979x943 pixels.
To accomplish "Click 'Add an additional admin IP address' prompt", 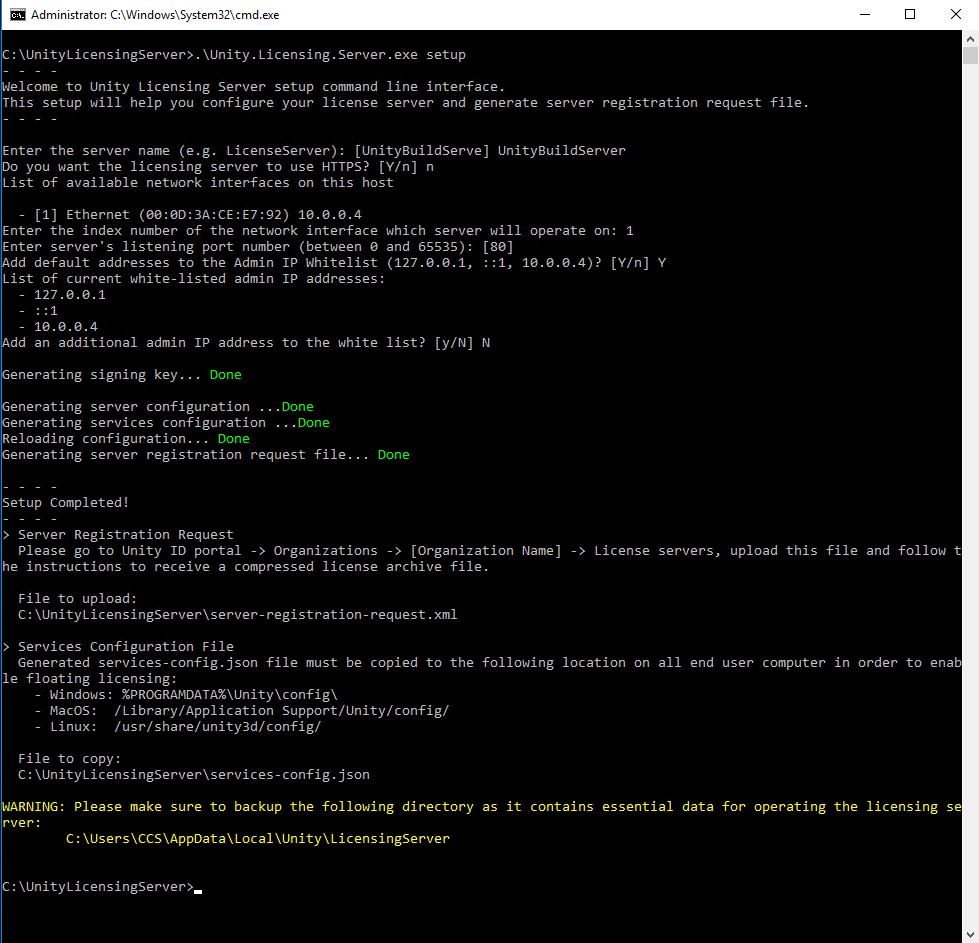I will click(x=246, y=343).
